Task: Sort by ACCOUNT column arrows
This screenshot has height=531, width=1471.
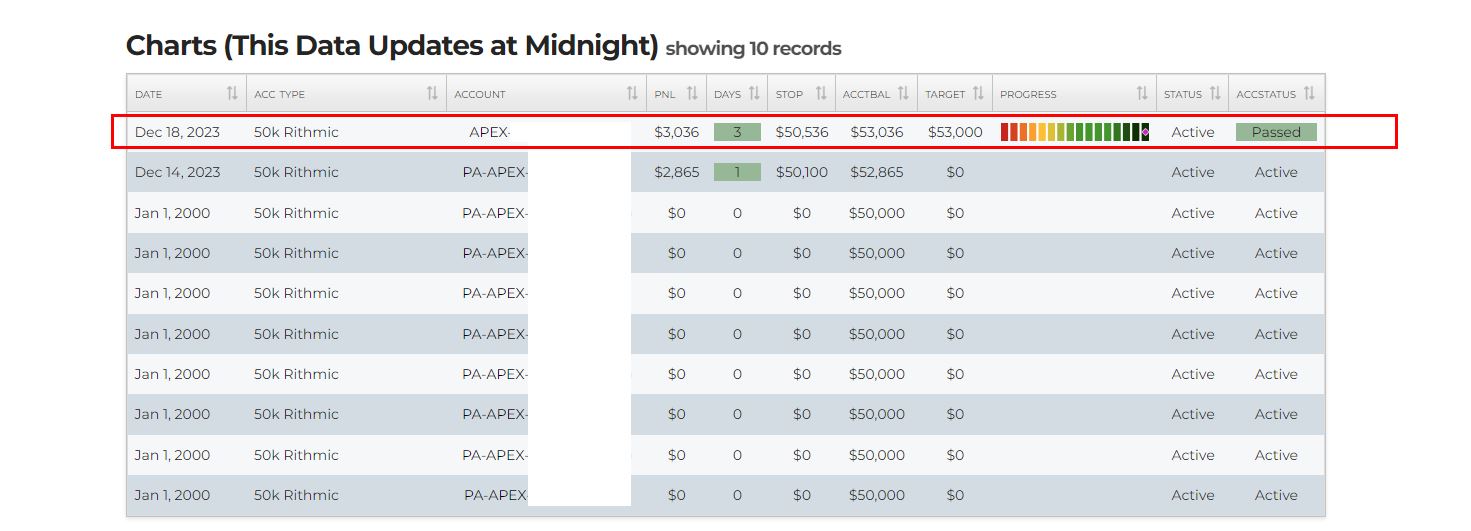Action: point(632,93)
